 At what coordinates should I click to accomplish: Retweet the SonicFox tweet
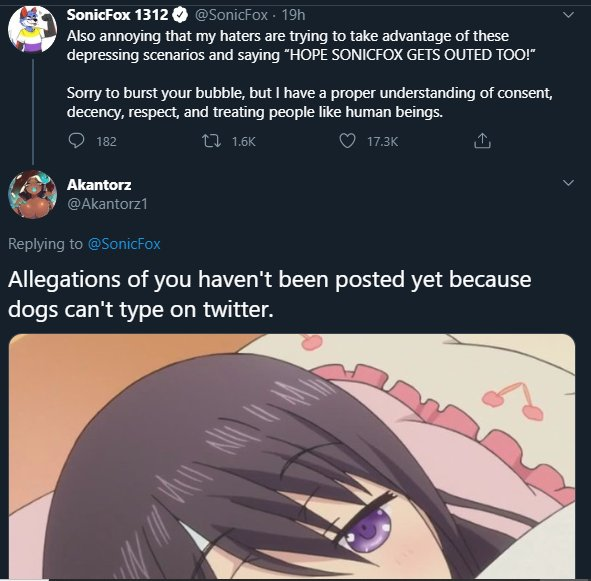coord(211,141)
